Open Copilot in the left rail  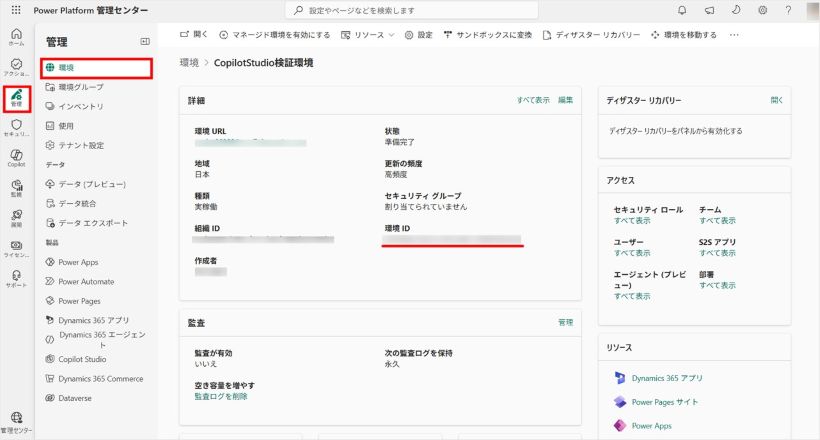click(x=16, y=158)
